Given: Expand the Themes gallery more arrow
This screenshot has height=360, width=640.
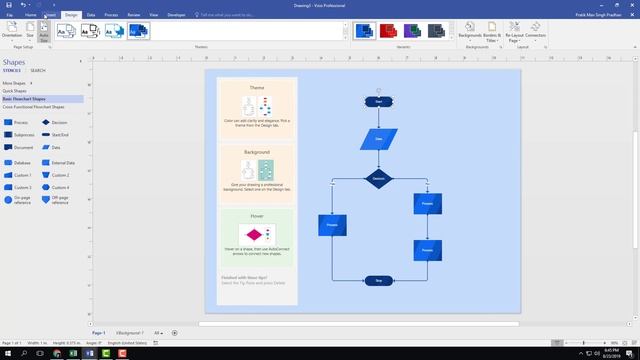Looking at the screenshot, I should 346,38.
